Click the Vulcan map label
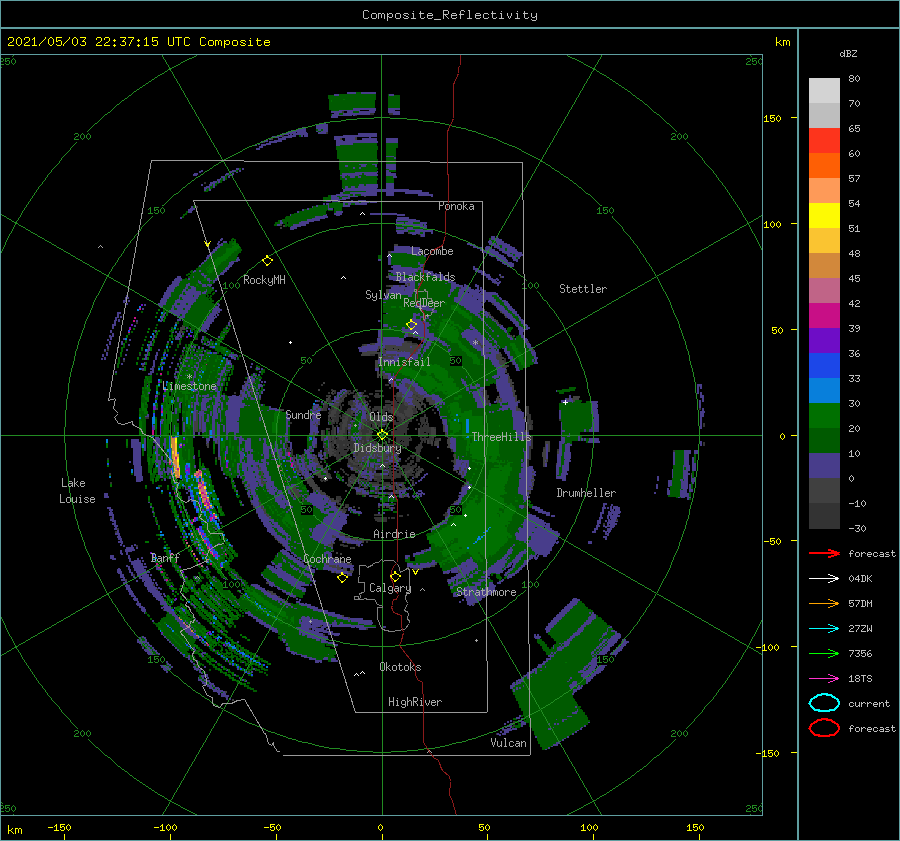This screenshot has height=841, width=900. (508, 743)
